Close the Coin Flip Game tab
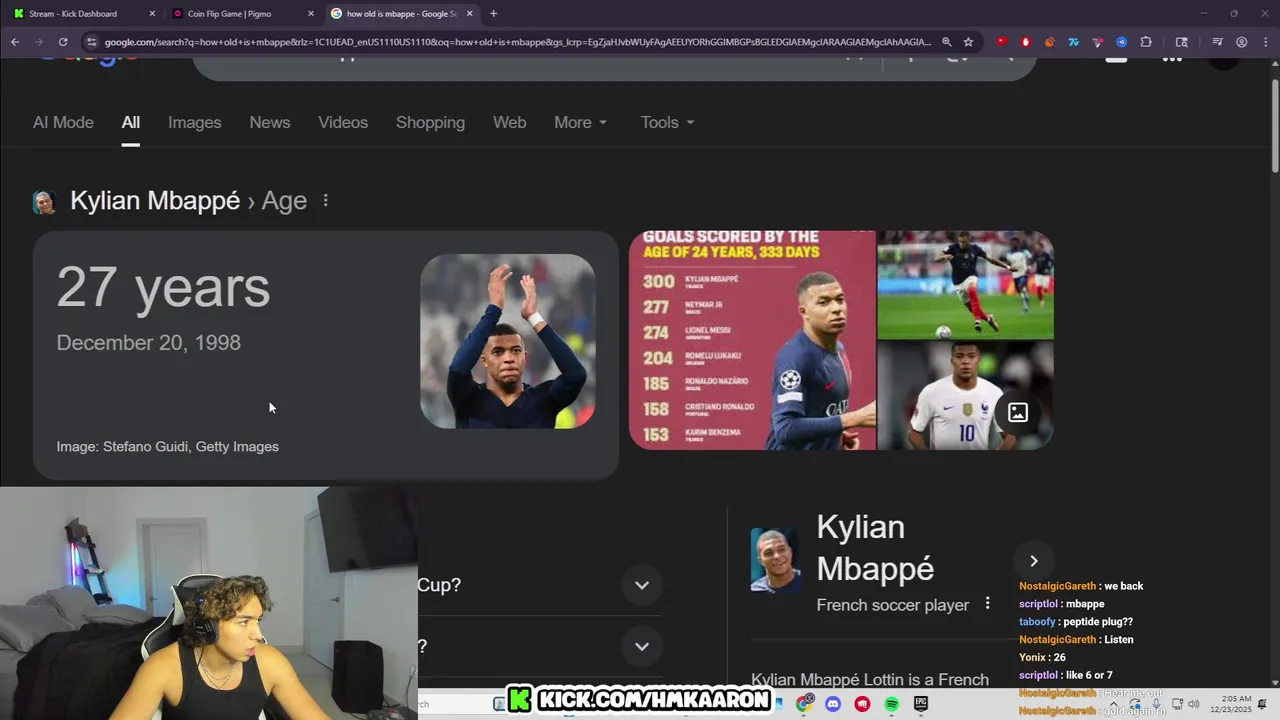Image resolution: width=1280 pixels, height=720 pixels. click(311, 13)
